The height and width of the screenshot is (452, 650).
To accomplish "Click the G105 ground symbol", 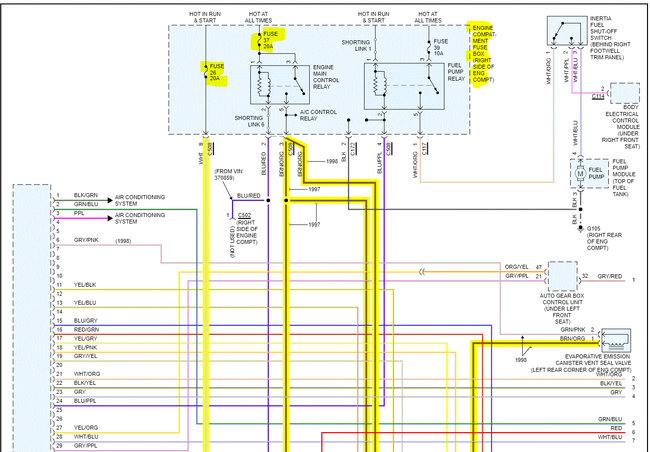I will pos(580,228).
